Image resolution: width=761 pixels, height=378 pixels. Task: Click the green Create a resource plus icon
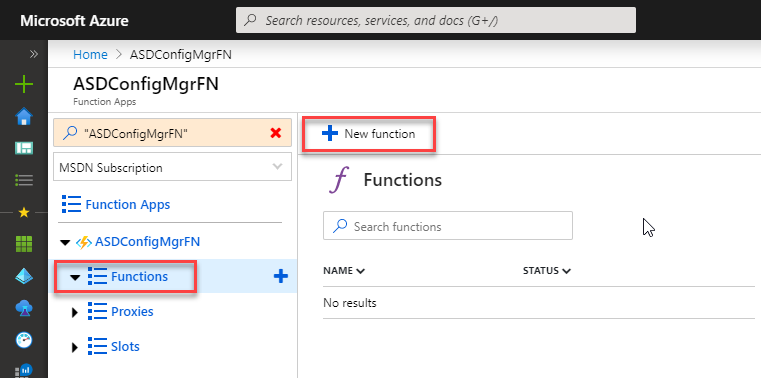24,84
